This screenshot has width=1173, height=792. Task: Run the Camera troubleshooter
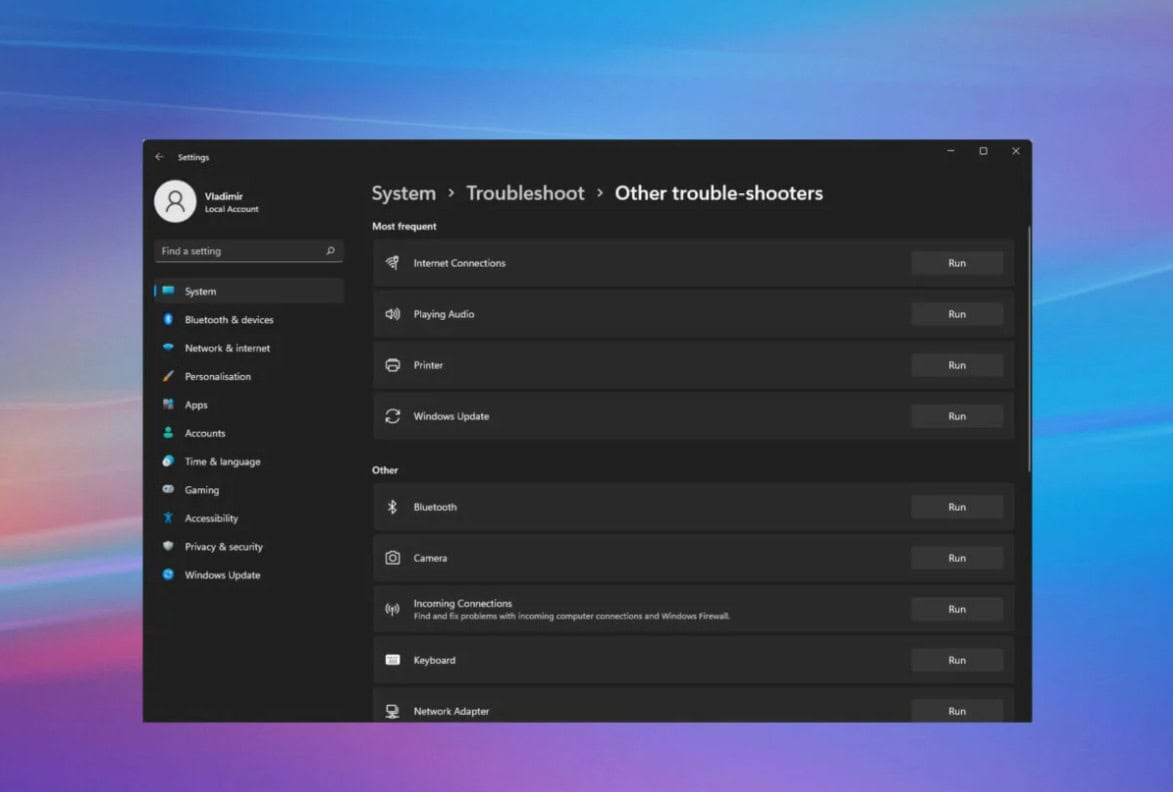957,558
